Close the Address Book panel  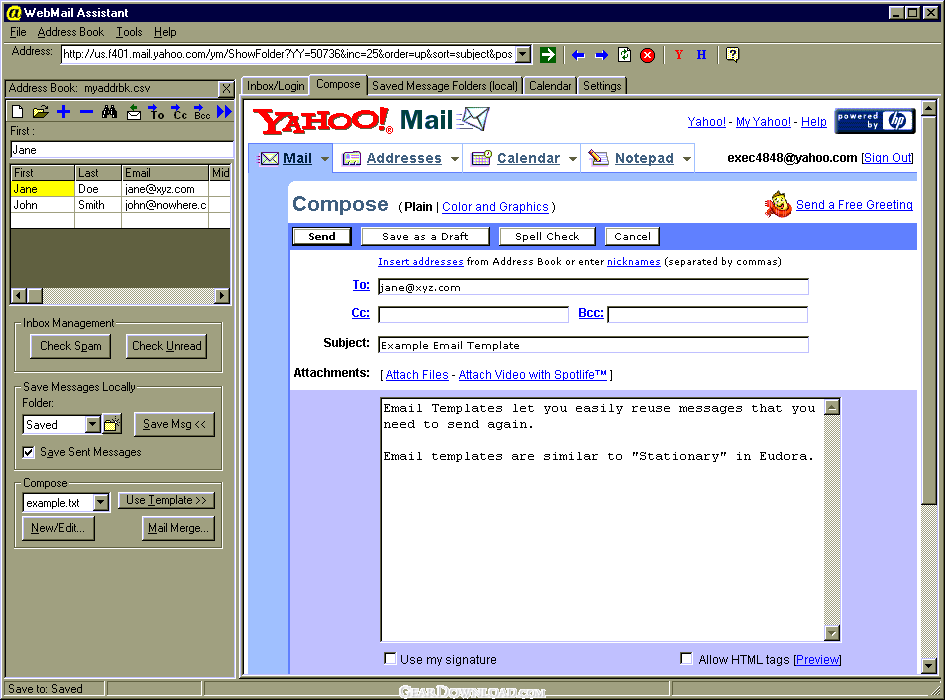point(226,89)
